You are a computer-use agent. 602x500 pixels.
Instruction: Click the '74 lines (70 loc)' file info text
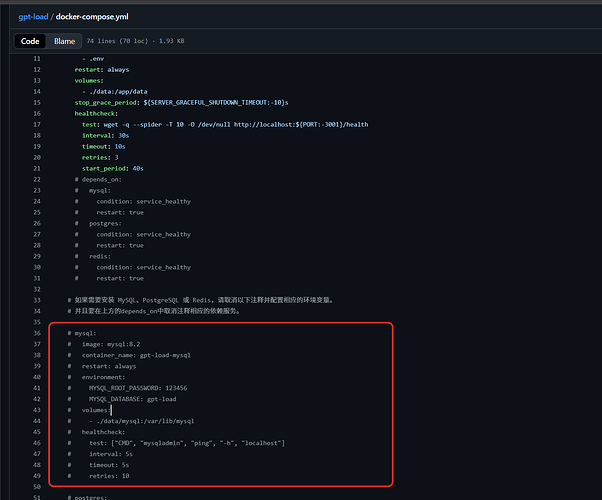(117, 41)
